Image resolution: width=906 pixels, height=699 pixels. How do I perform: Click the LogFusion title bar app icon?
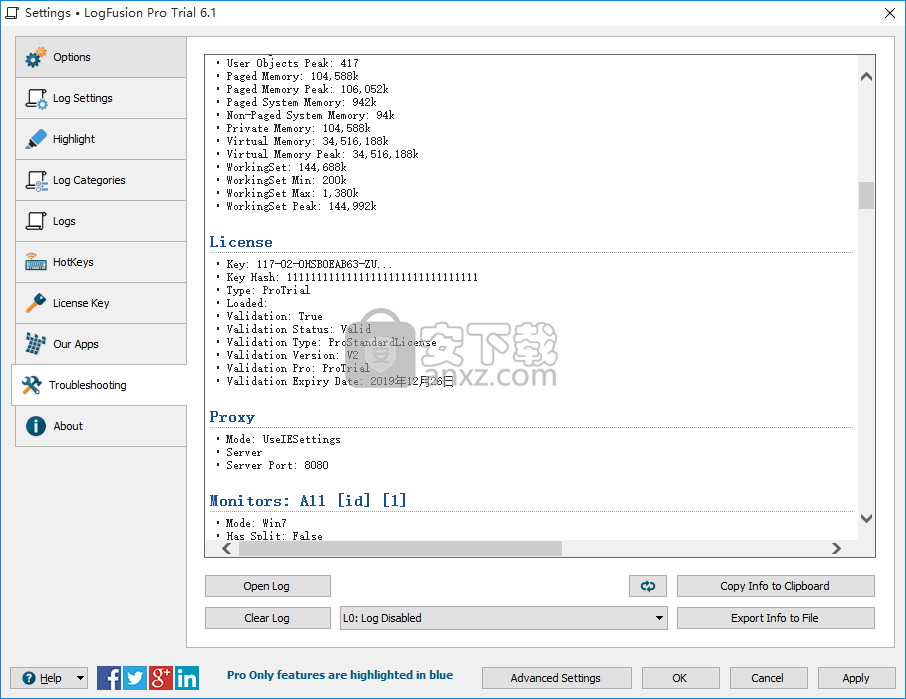coord(12,13)
